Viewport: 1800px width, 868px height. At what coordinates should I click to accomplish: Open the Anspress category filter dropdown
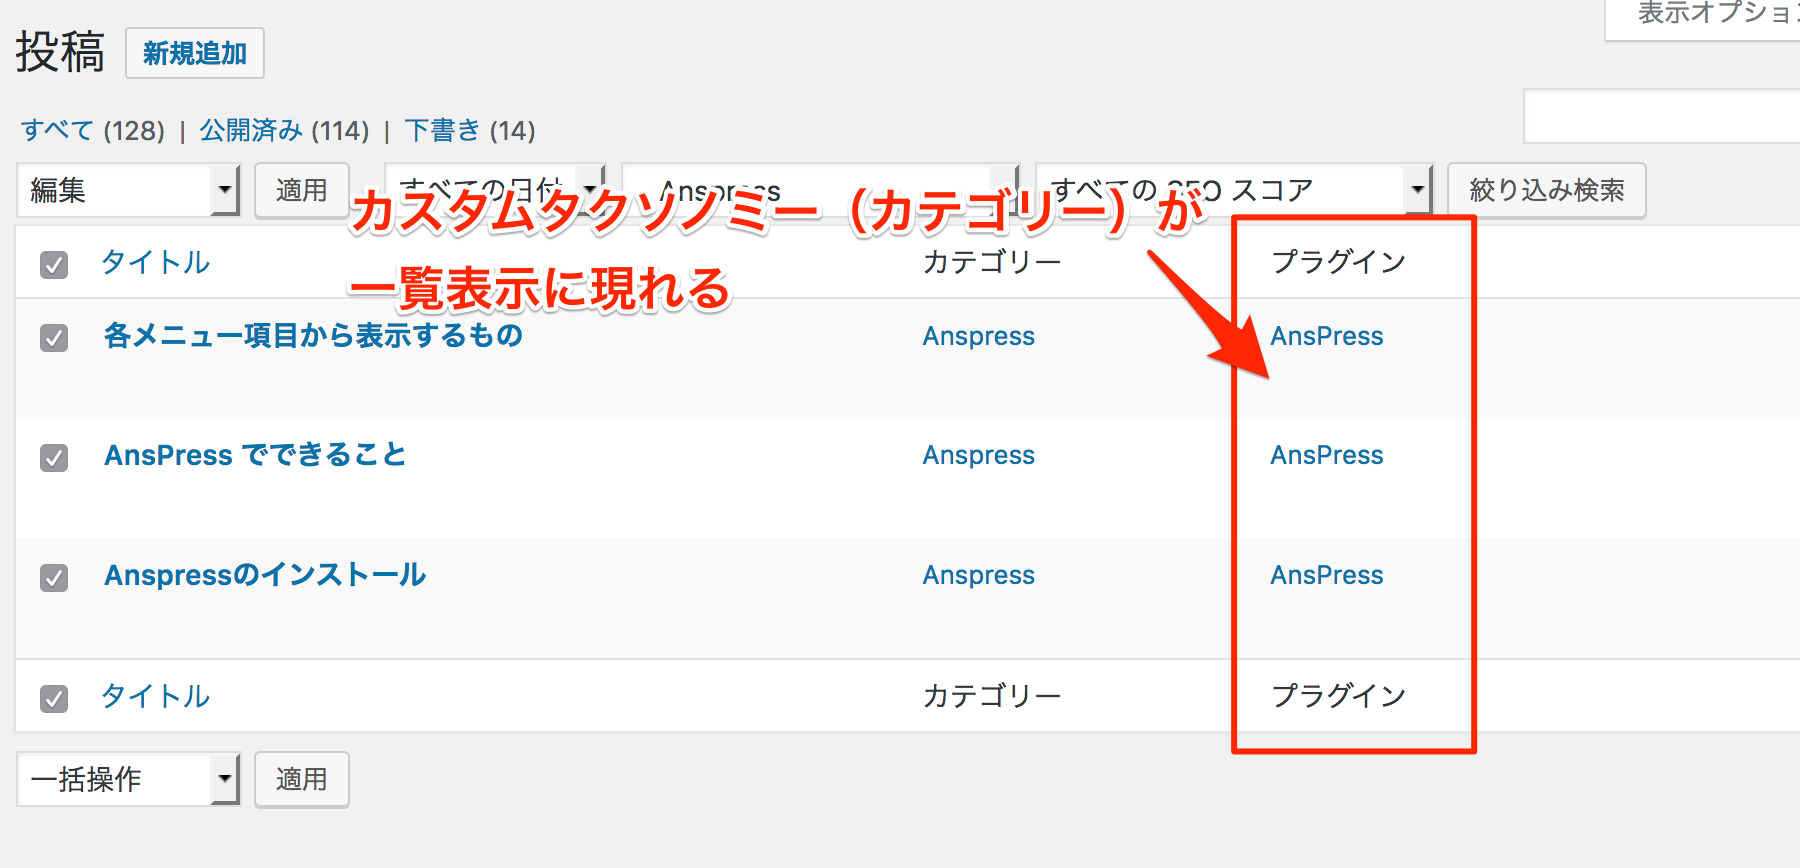coord(820,189)
